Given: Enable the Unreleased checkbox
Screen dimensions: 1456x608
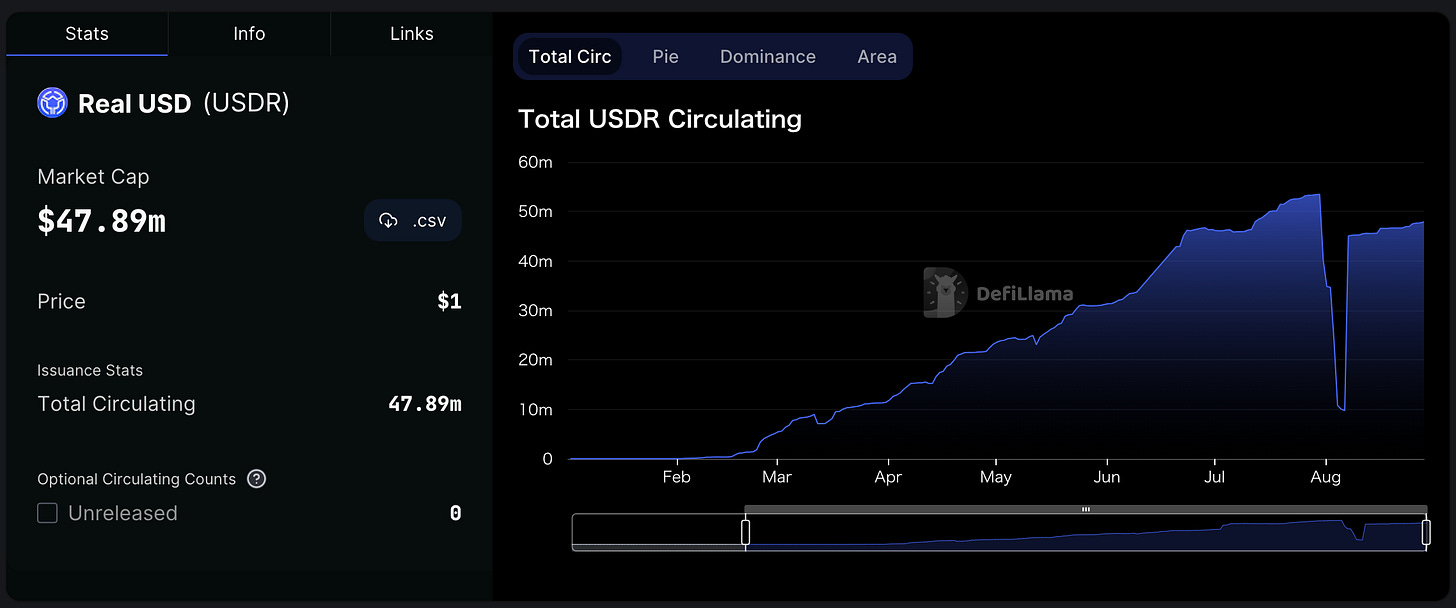Looking at the screenshot, I should pyautogui.click(x=47, y=513).
